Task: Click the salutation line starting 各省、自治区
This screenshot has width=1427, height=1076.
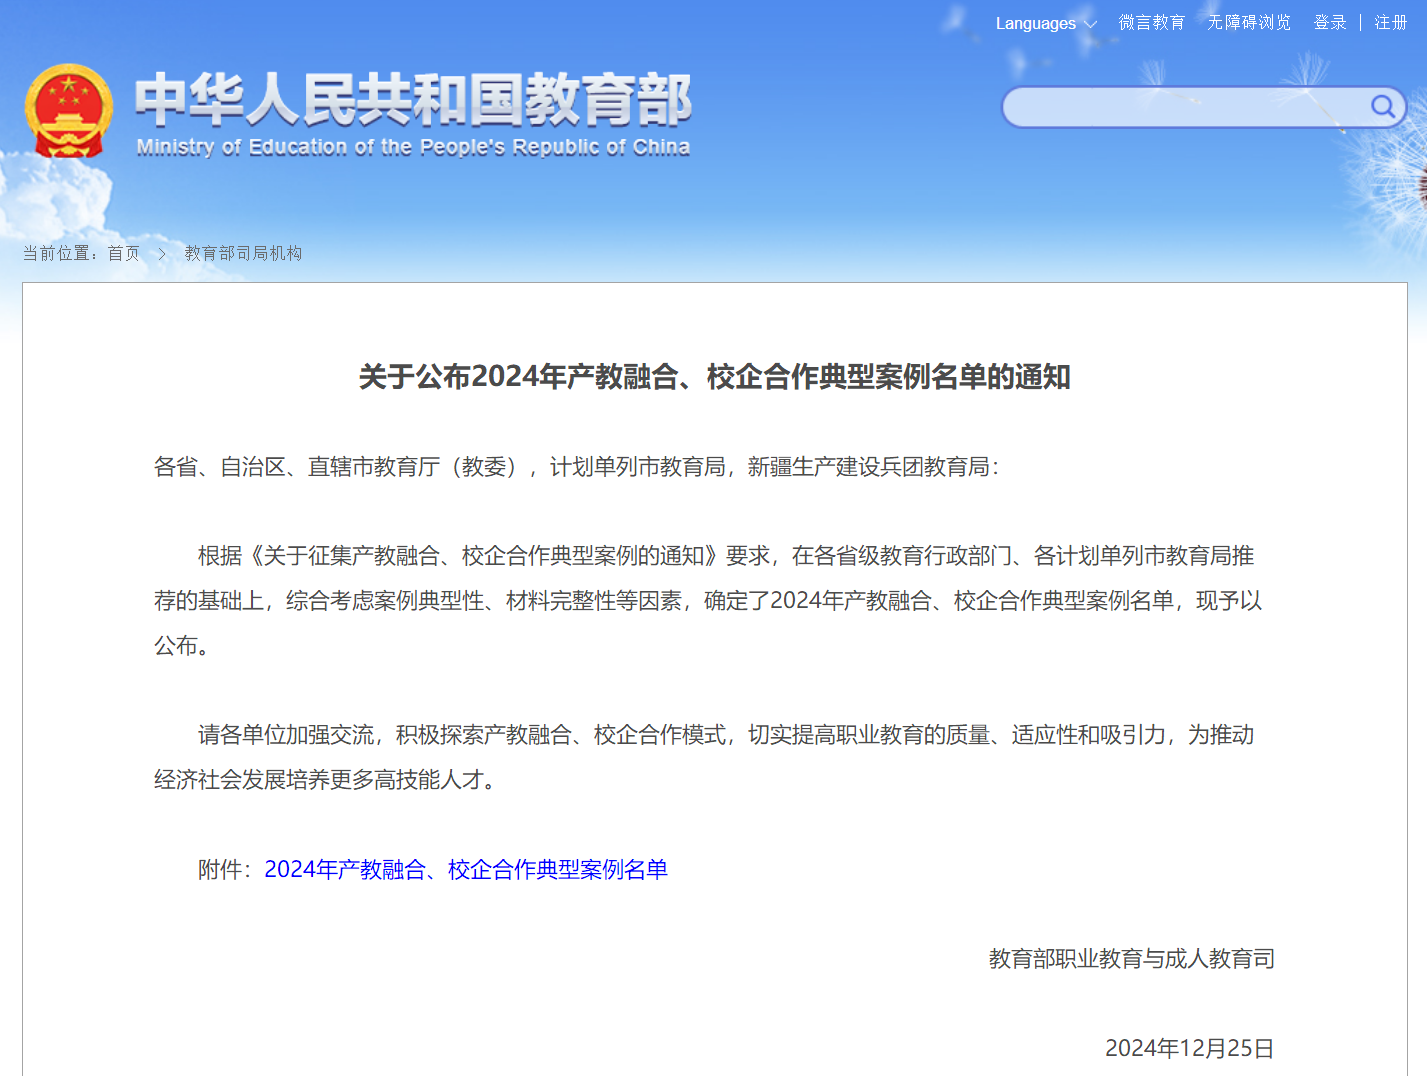Action: click(576, 467)
